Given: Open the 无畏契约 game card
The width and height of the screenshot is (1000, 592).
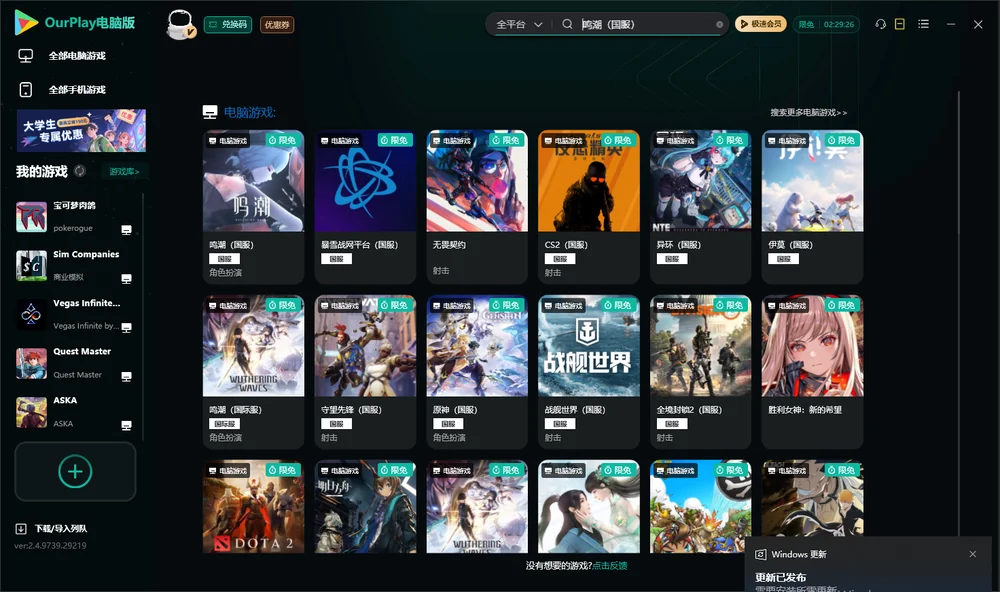Looking at the screenshot, I should (x=477, y=207).
